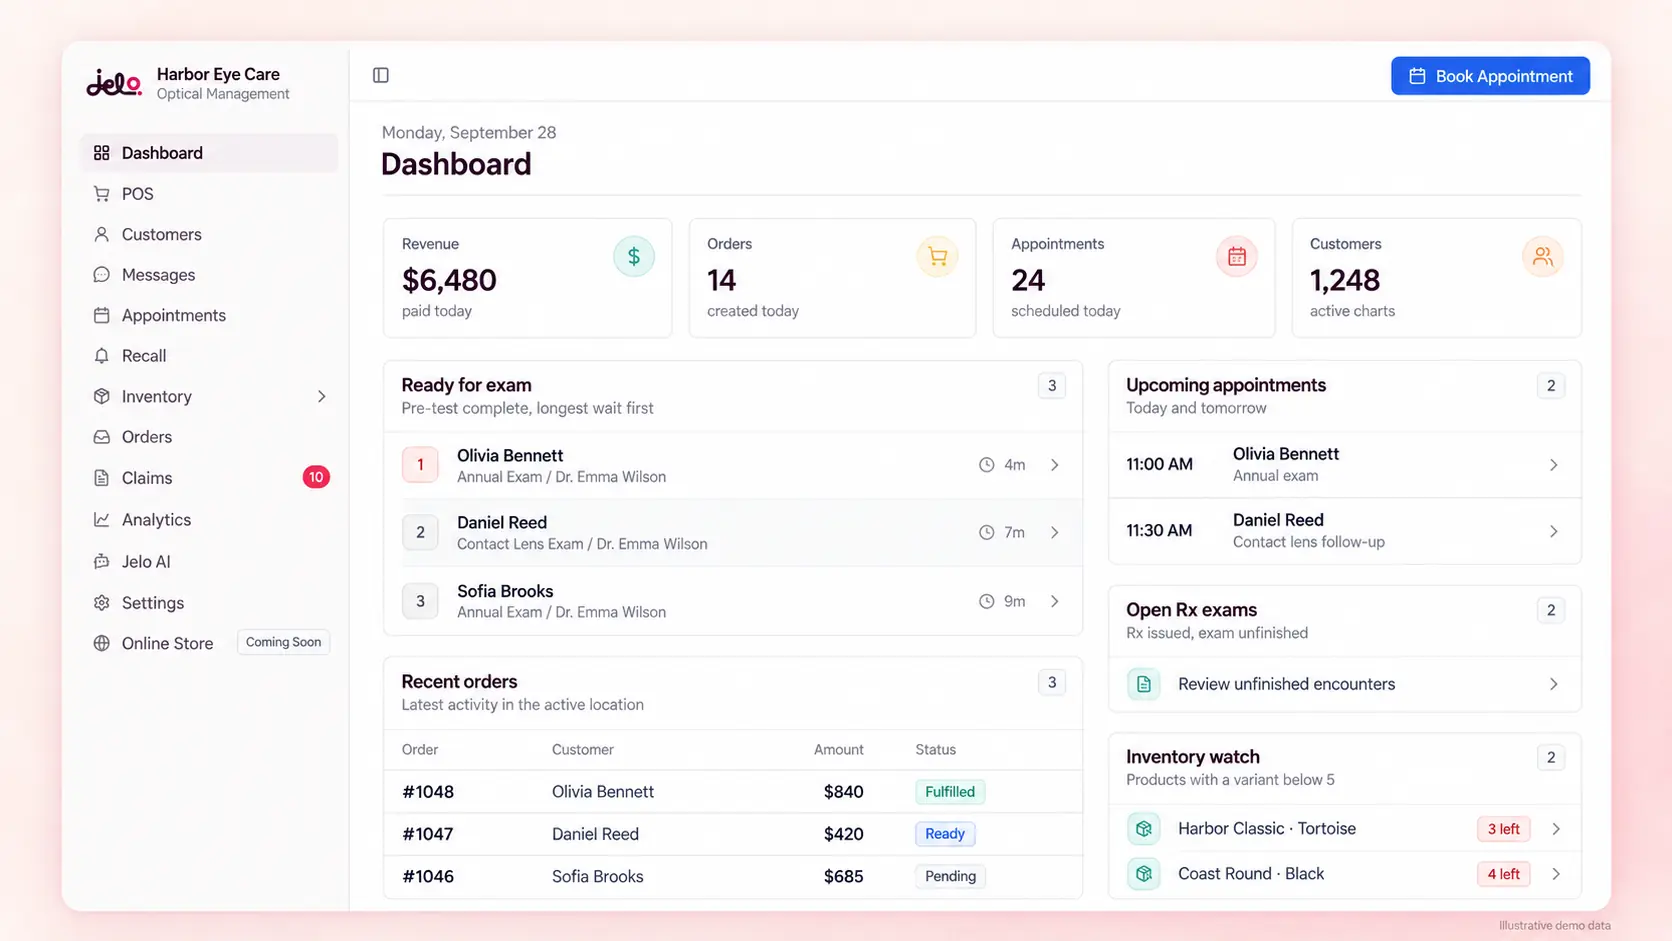Click the Analytics chart icon in sidebar
Image resolution: width=1672 pixels, height=941 pixels.
coord(101,520)
